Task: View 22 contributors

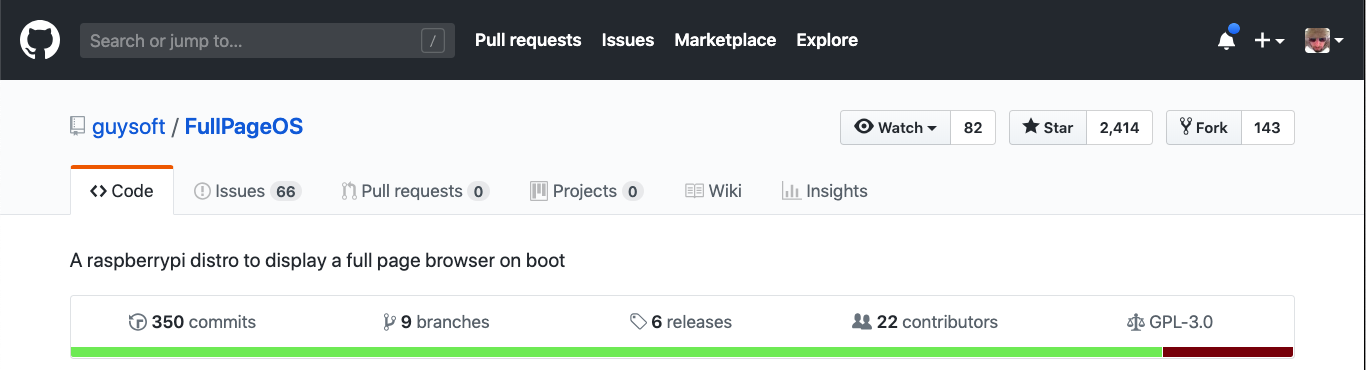Action: [x=925, y=322]
